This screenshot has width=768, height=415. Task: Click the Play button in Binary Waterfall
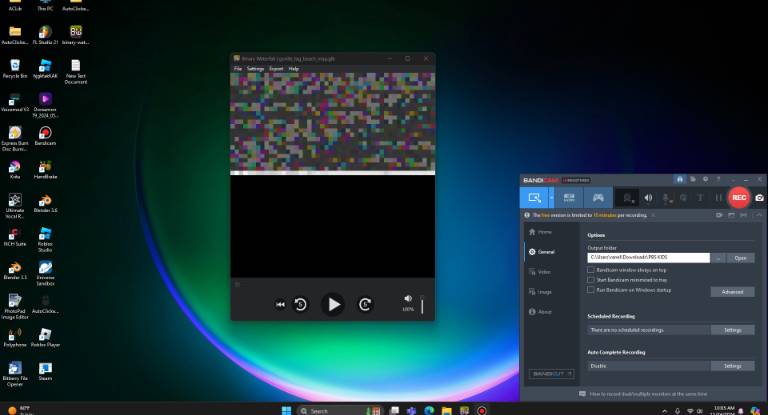click(333, 304)
